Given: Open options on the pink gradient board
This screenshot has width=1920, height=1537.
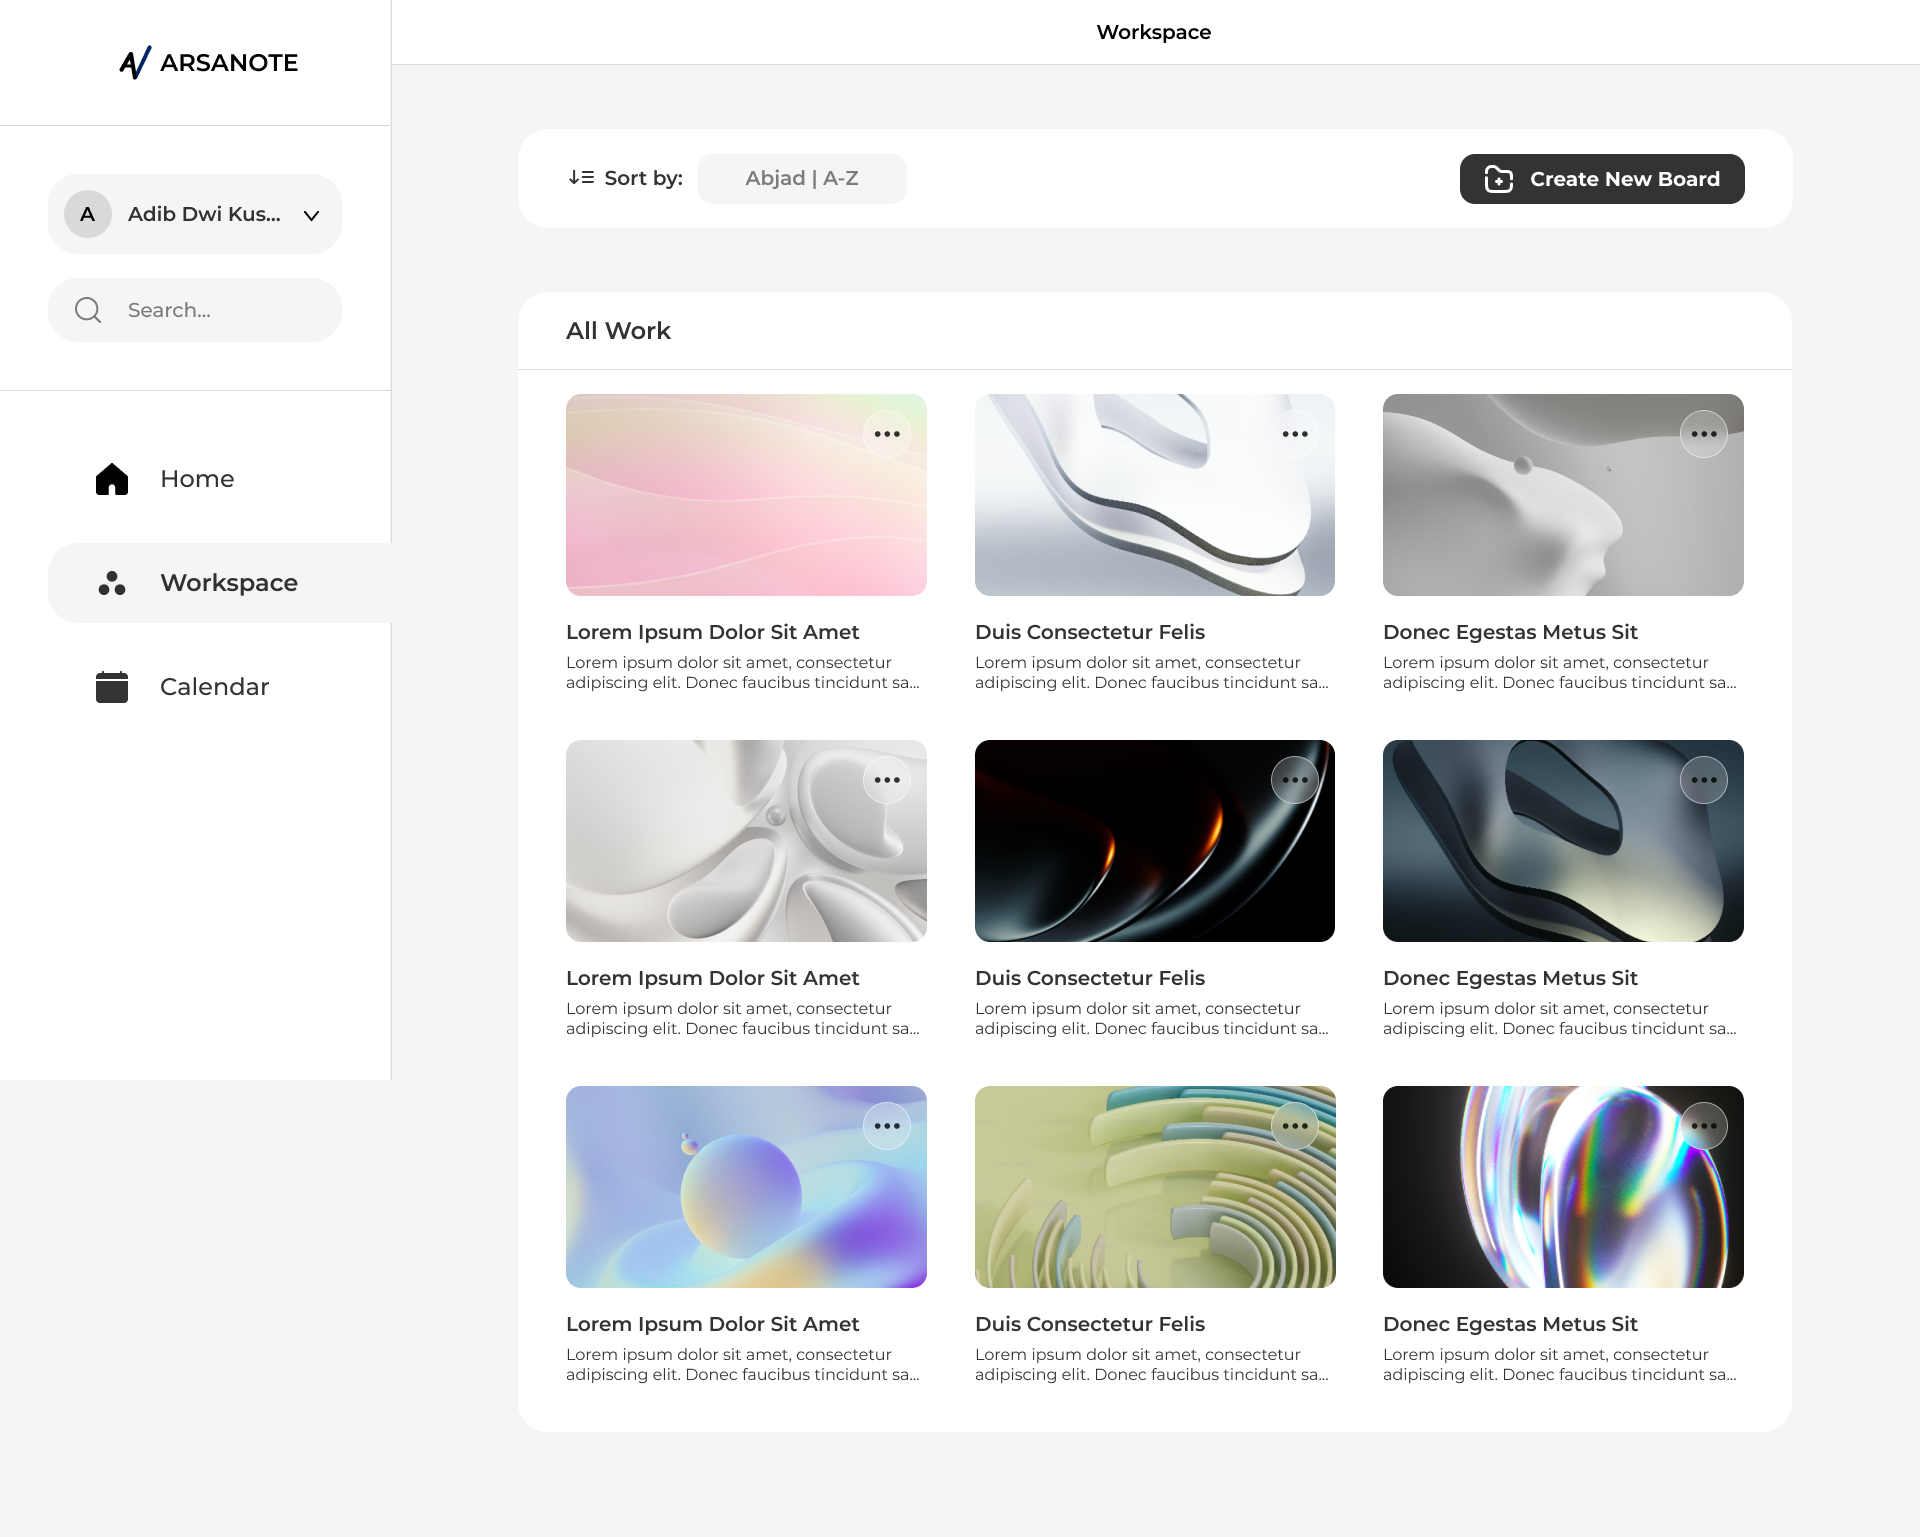Looking at the screenshot, I should pos(887,434).
